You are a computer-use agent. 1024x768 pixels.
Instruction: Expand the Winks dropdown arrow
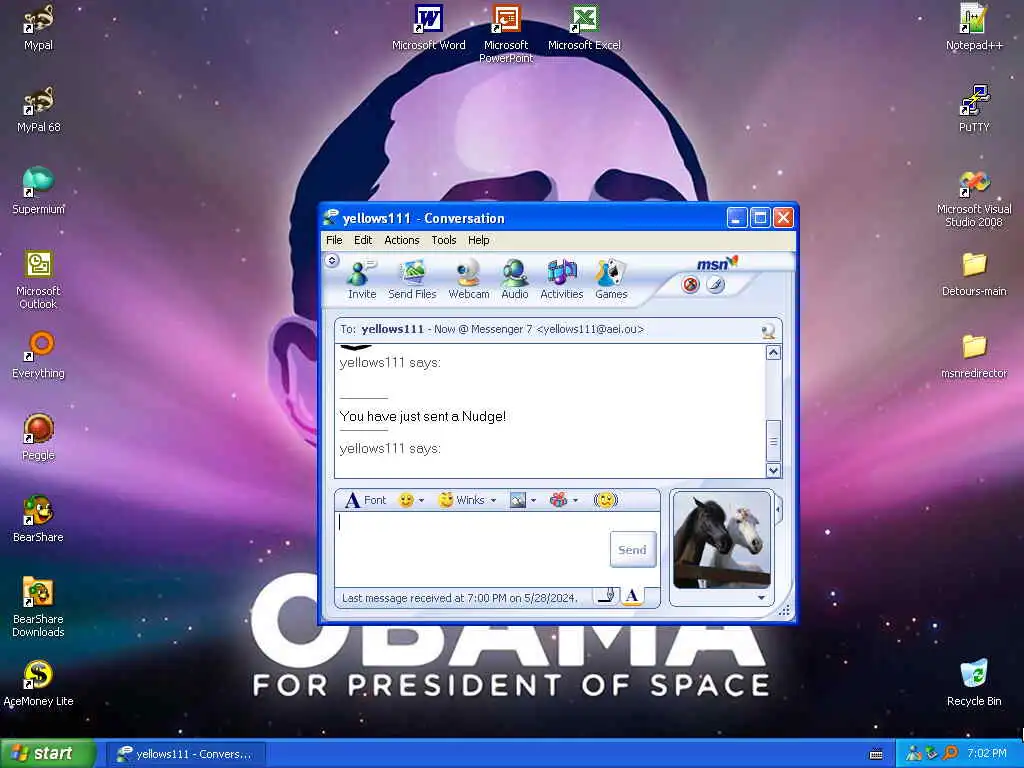tap(493, 501)
